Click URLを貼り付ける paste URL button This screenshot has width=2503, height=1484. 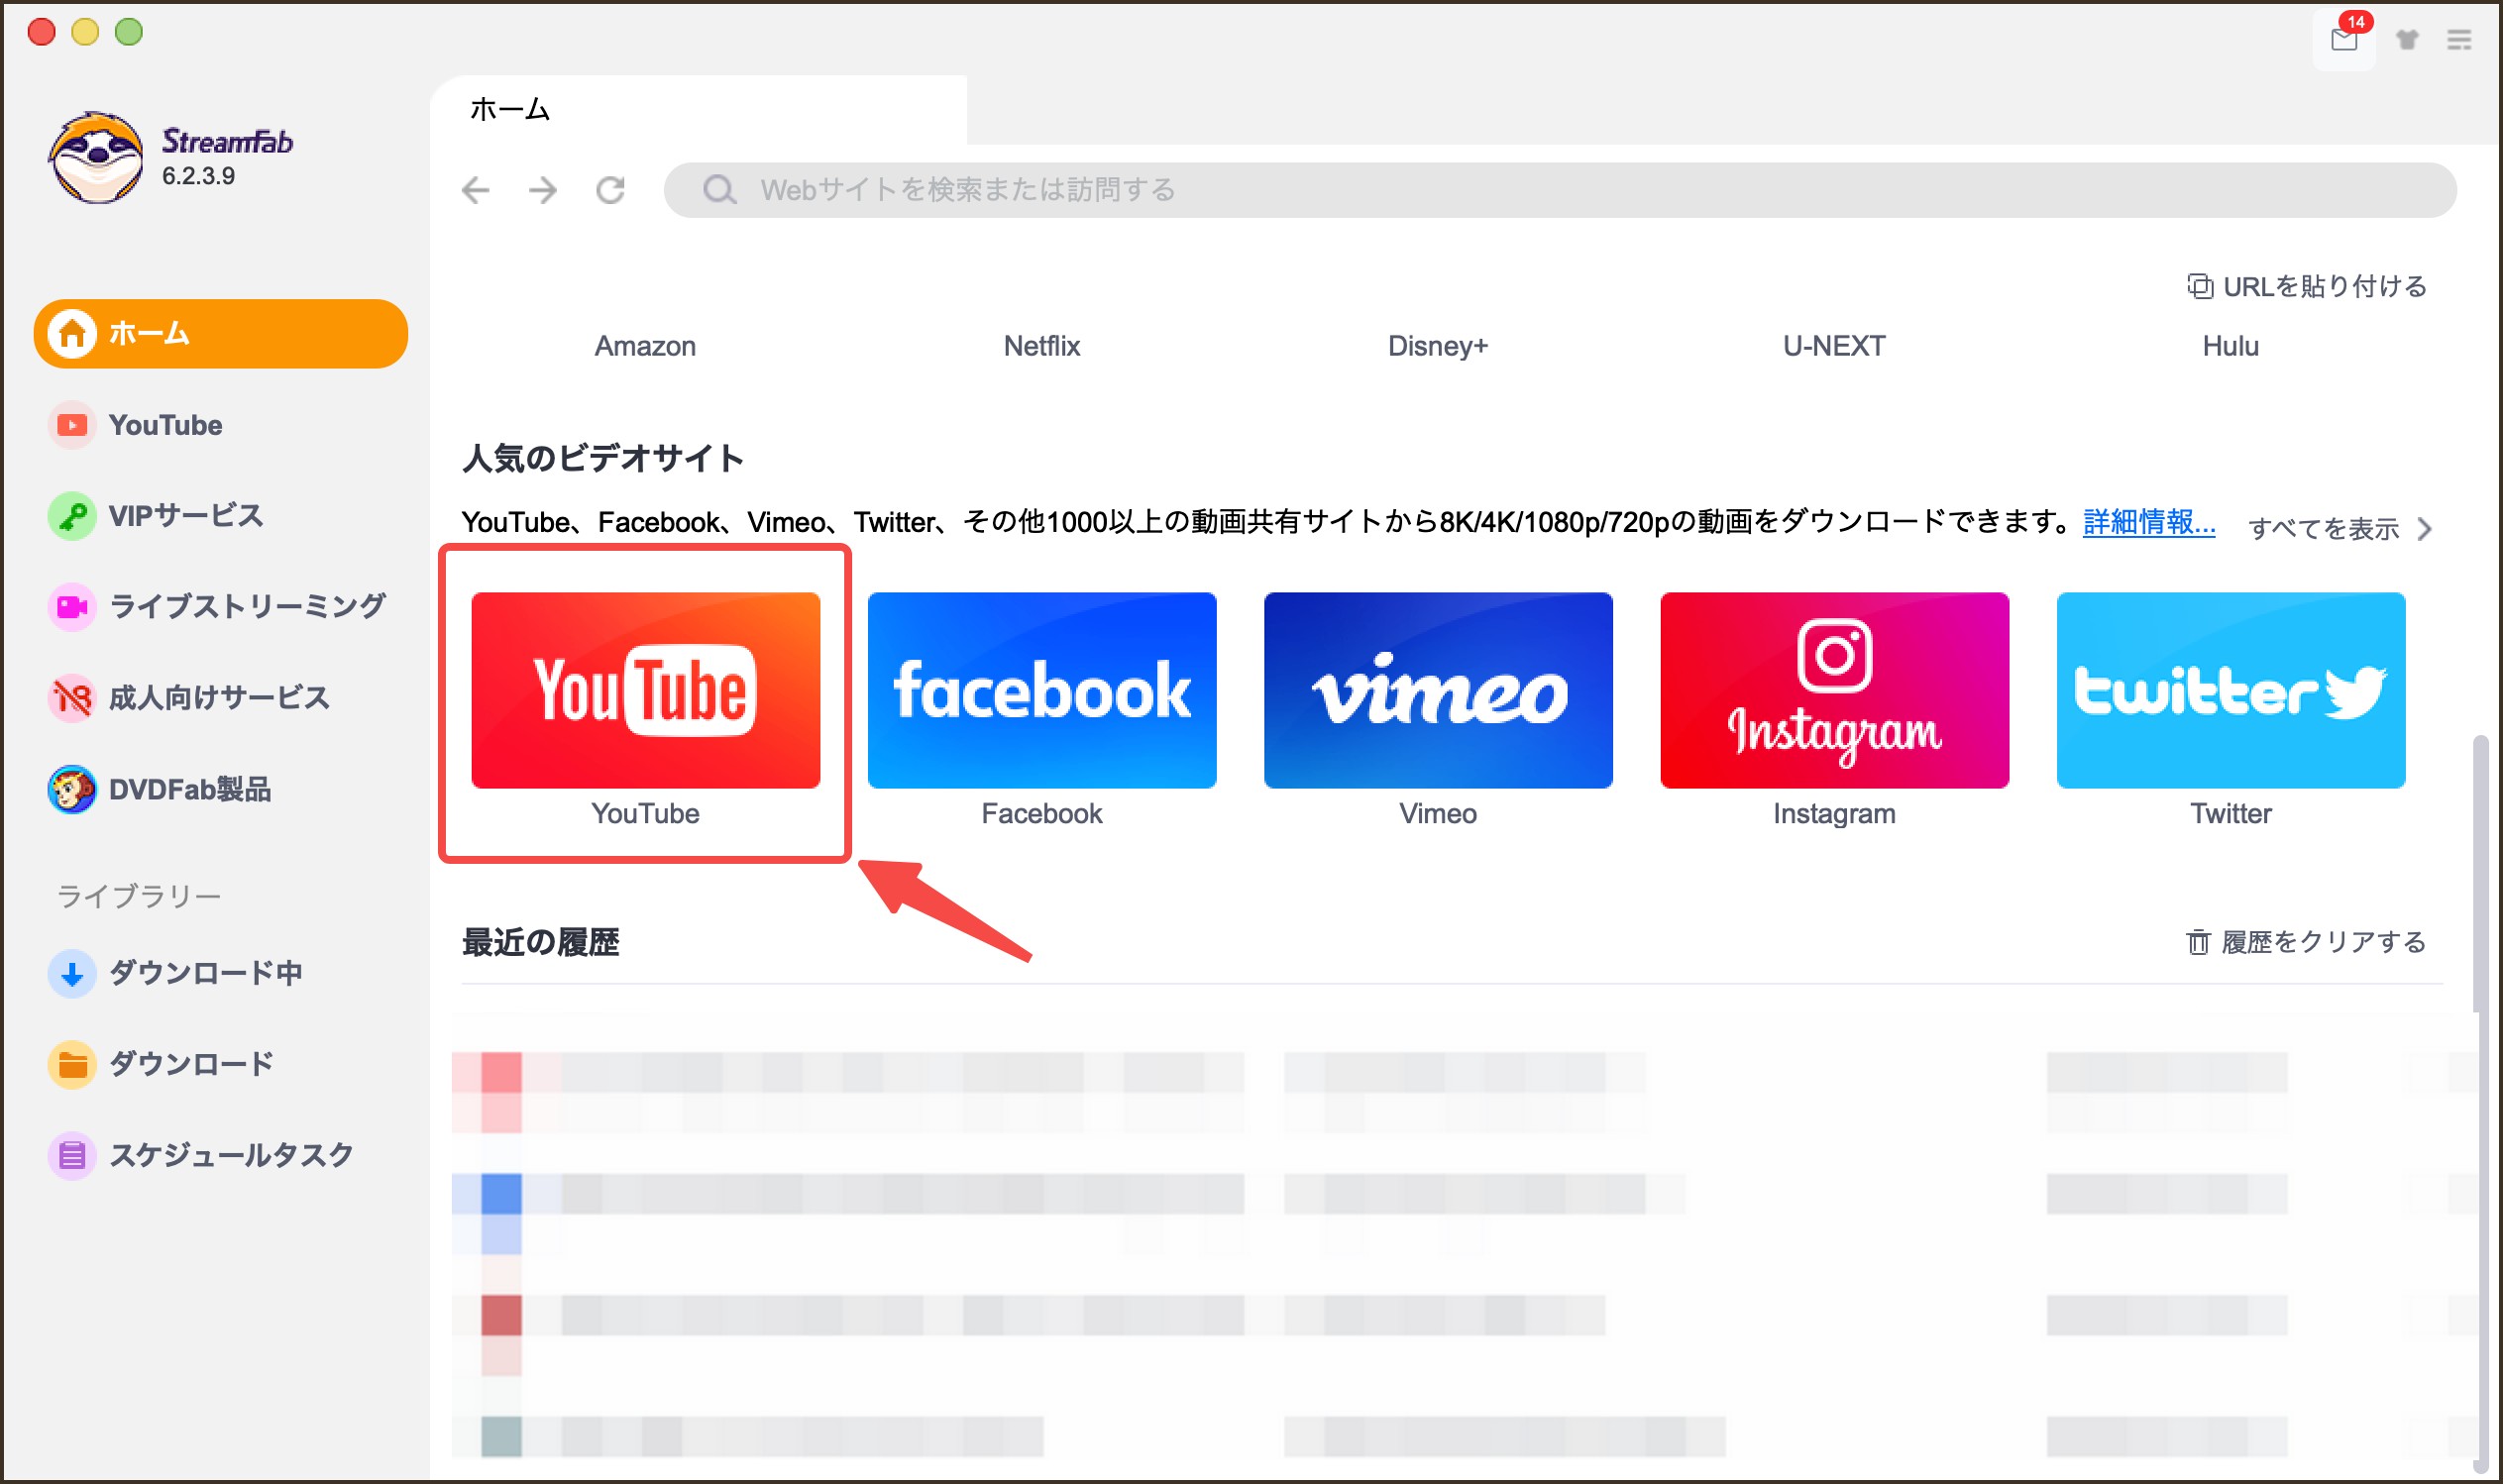(2307, 287)
